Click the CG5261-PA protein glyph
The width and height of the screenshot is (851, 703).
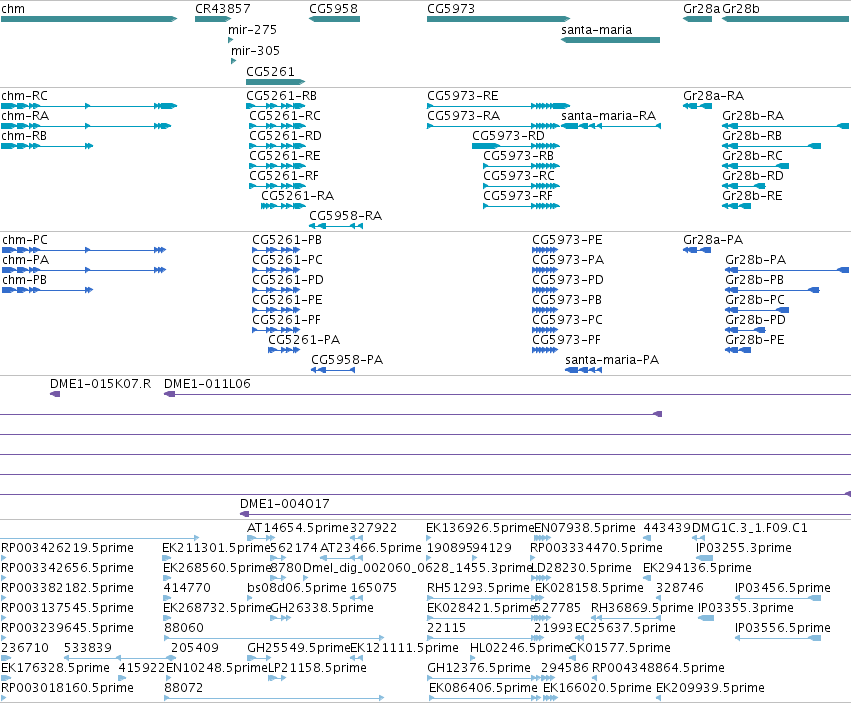click(284, 350)
